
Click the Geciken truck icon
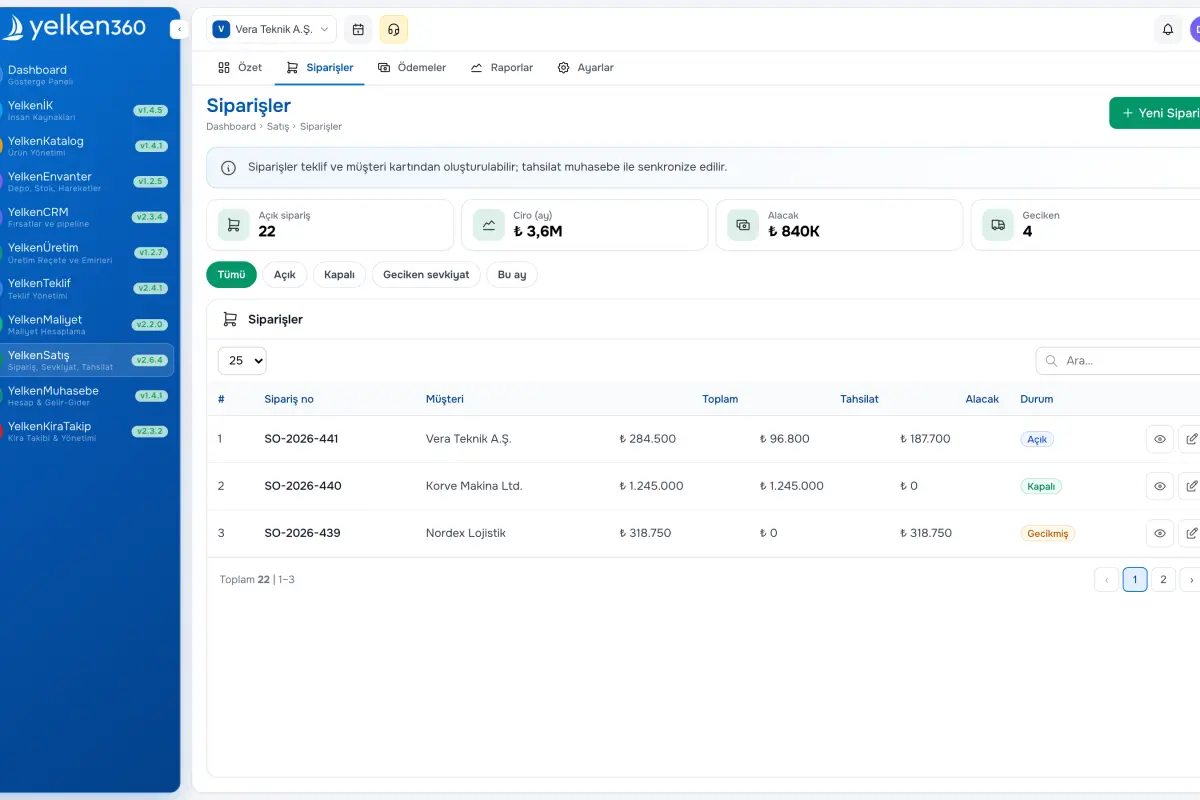pyautogui.click(x=998, y=225)
